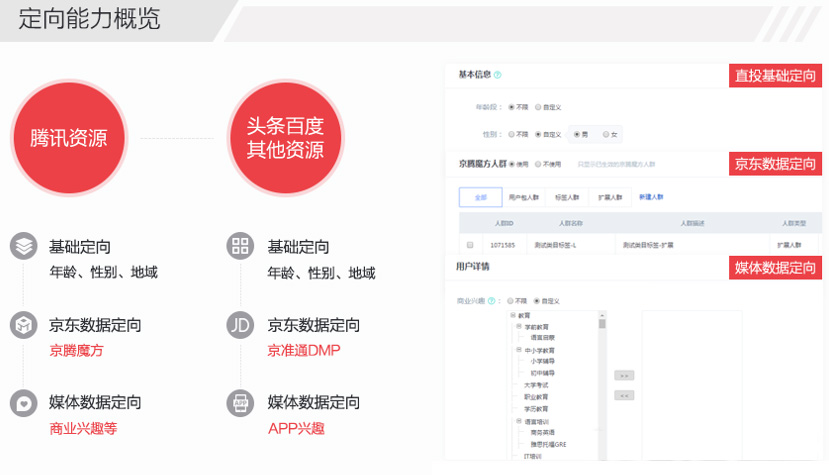Select 自定义 for 商业兴趣
This screenshot has width=829, height=475.
[x=537, y=301]
